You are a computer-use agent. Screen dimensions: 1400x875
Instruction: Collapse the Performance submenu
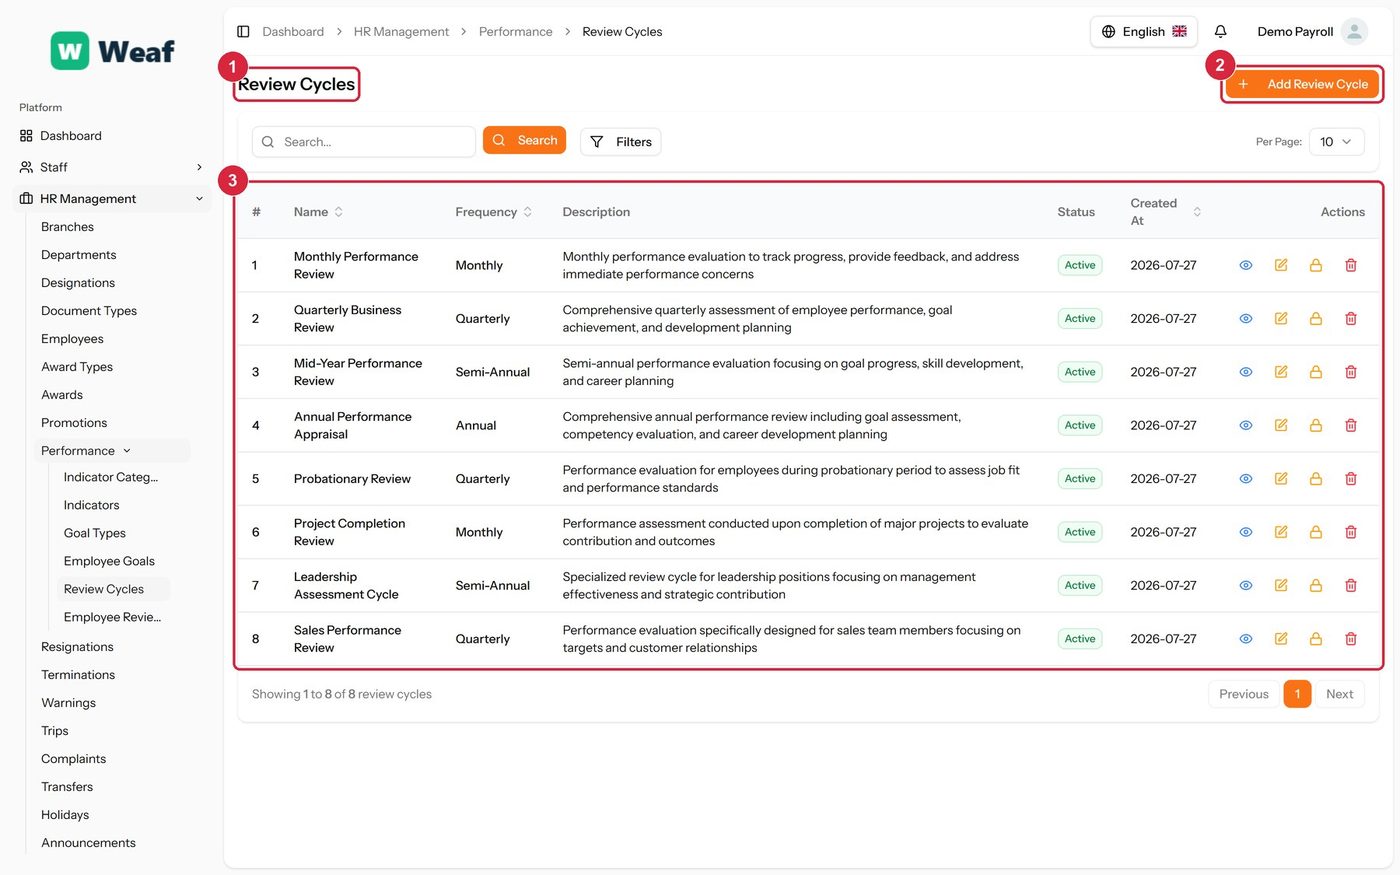pyautogui.click(x=112, y=451)
